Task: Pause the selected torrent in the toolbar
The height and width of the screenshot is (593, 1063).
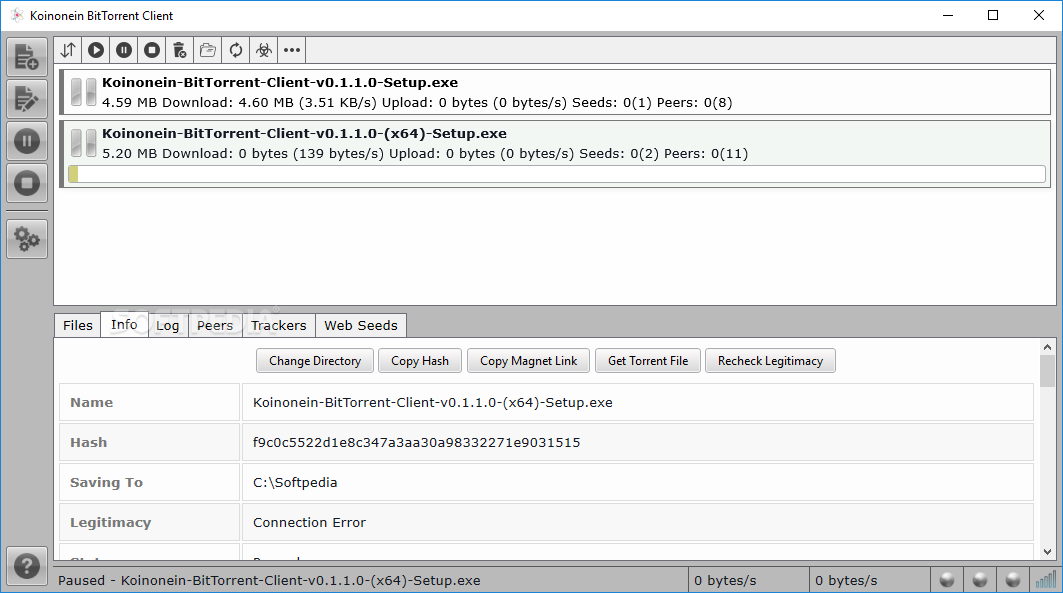Action: [x=124, y=50]
